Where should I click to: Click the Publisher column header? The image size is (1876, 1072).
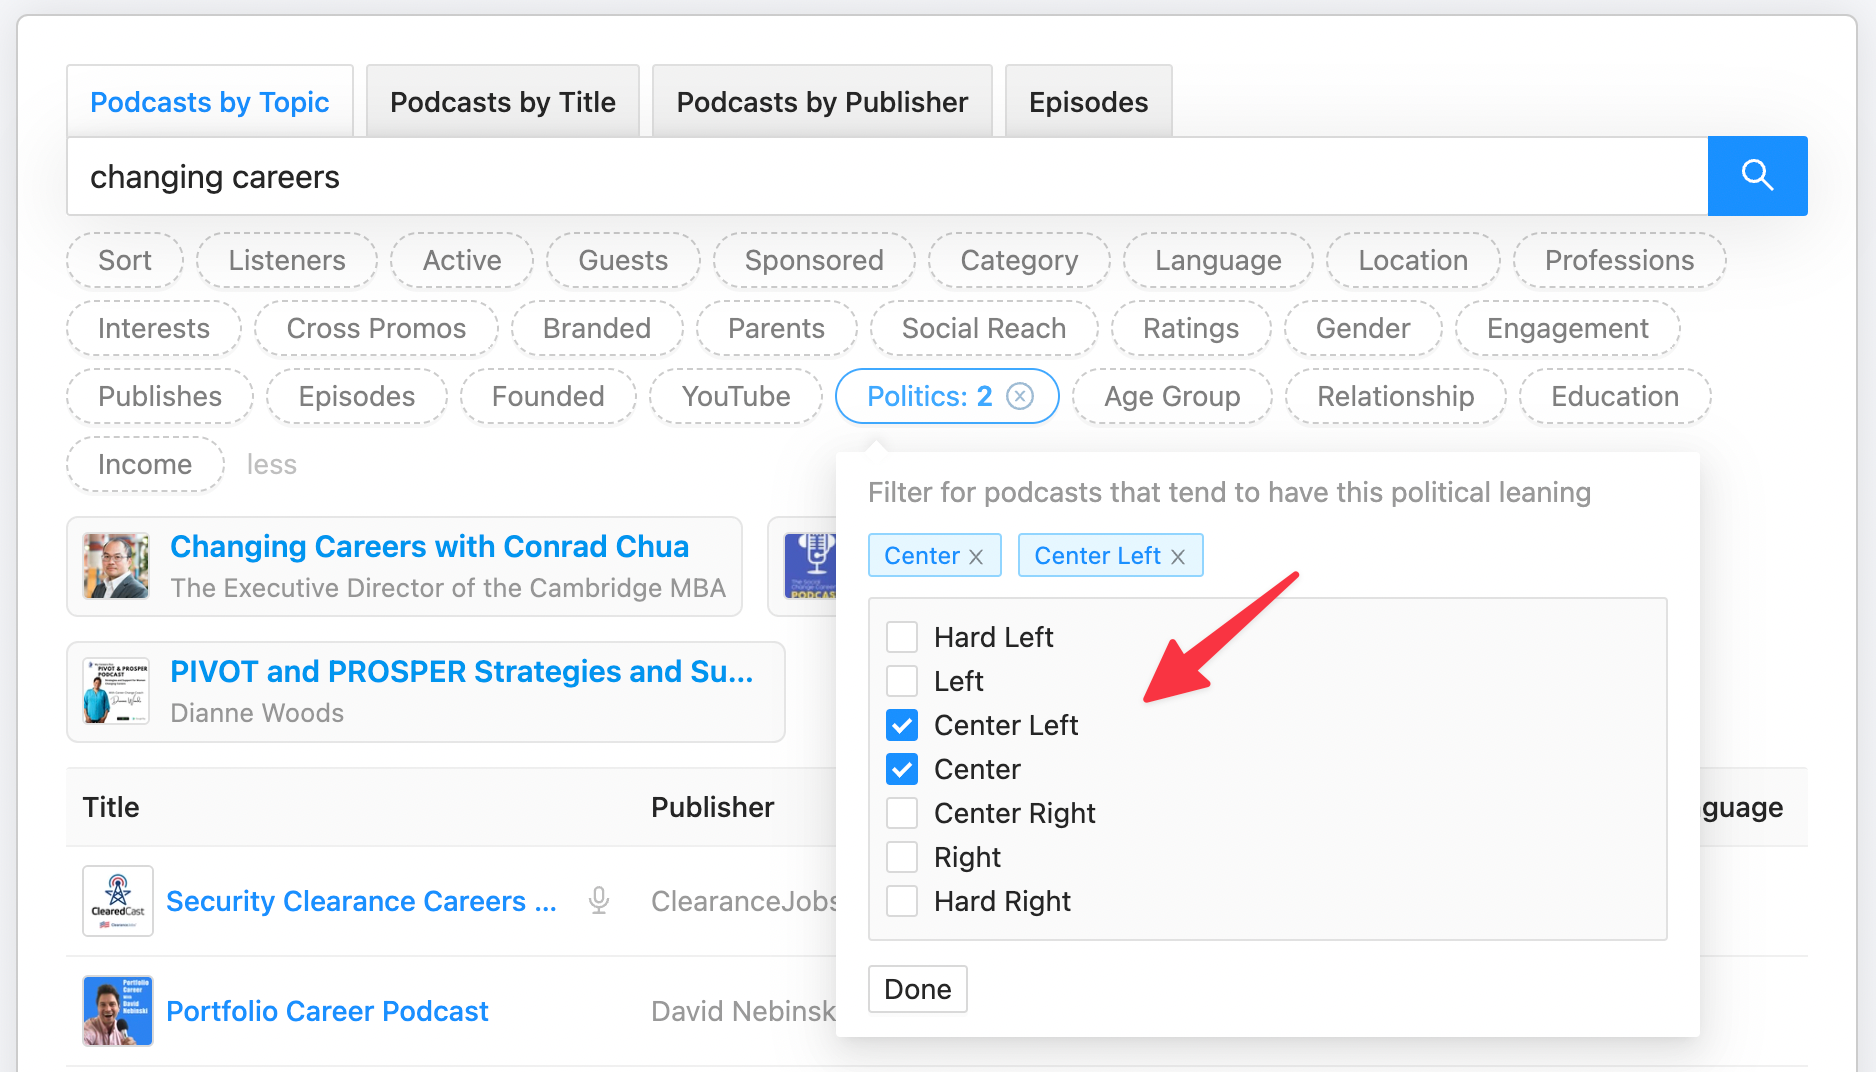[712, 807]
